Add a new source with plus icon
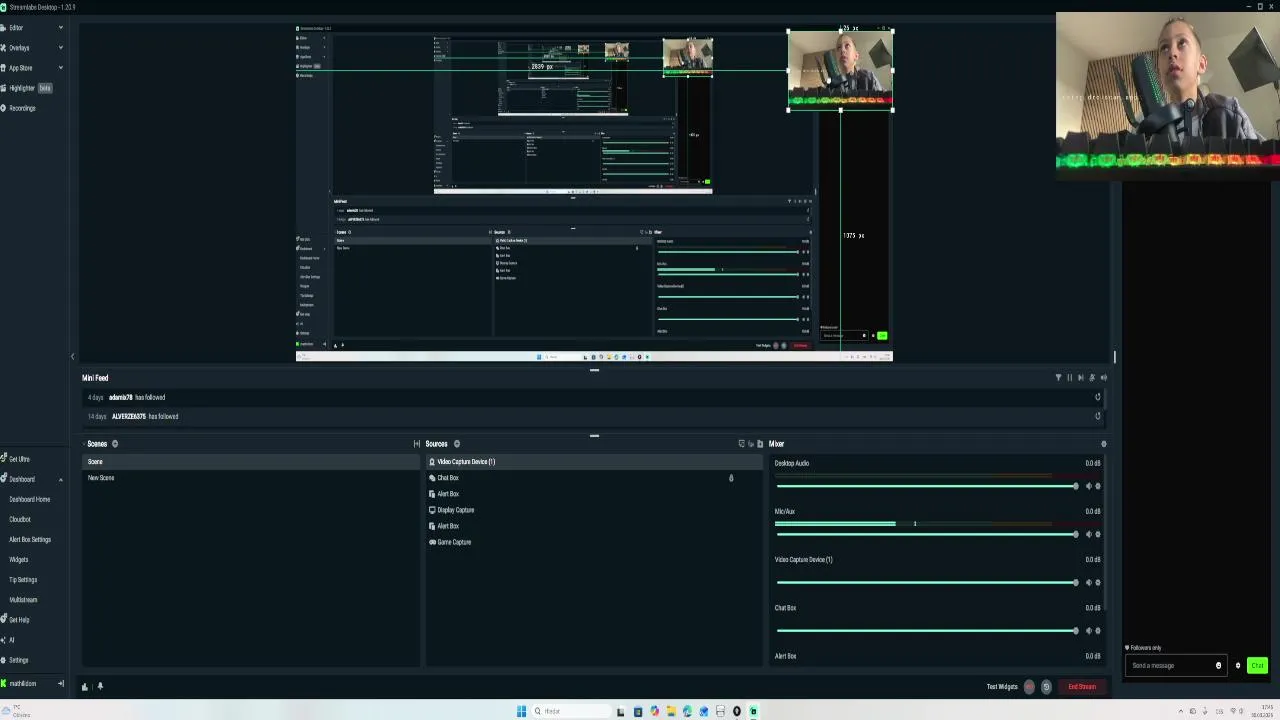 click(x=457, y=444)
